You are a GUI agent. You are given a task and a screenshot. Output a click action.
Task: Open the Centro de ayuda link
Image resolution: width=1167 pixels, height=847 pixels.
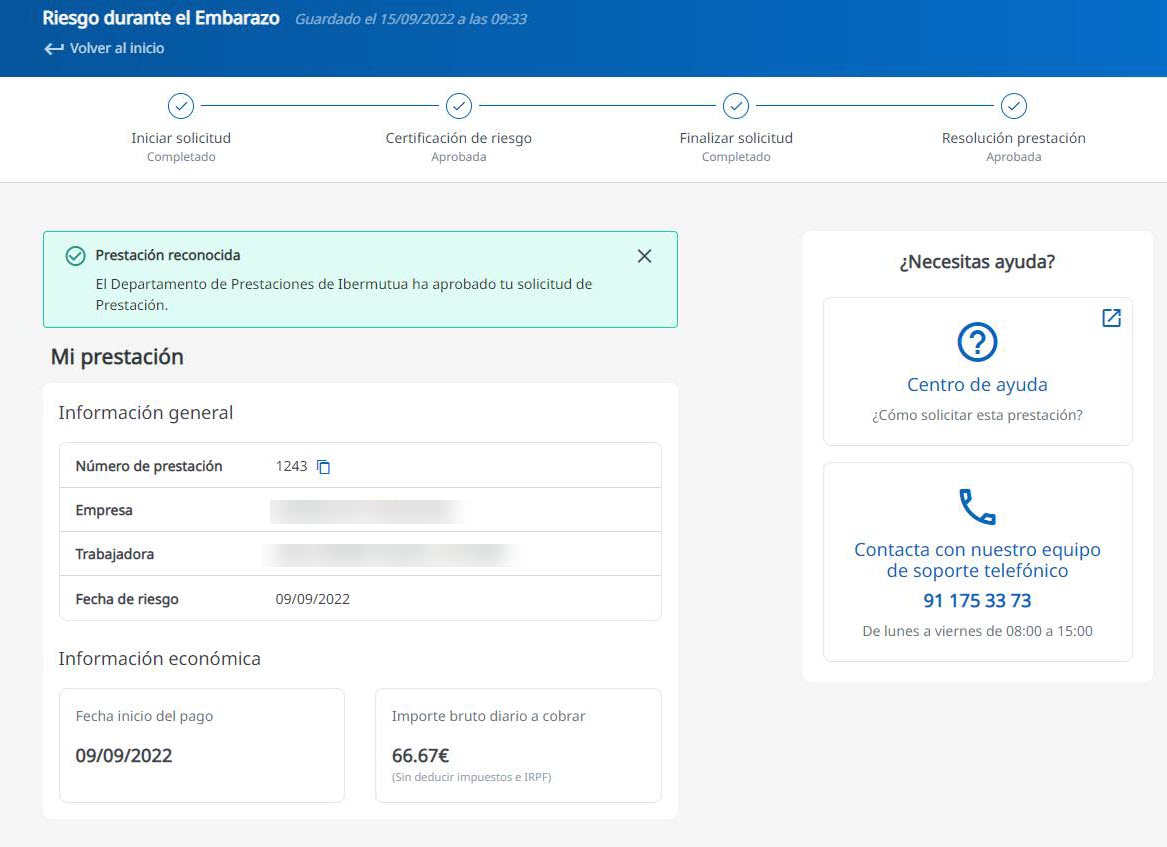coord(977,385)
